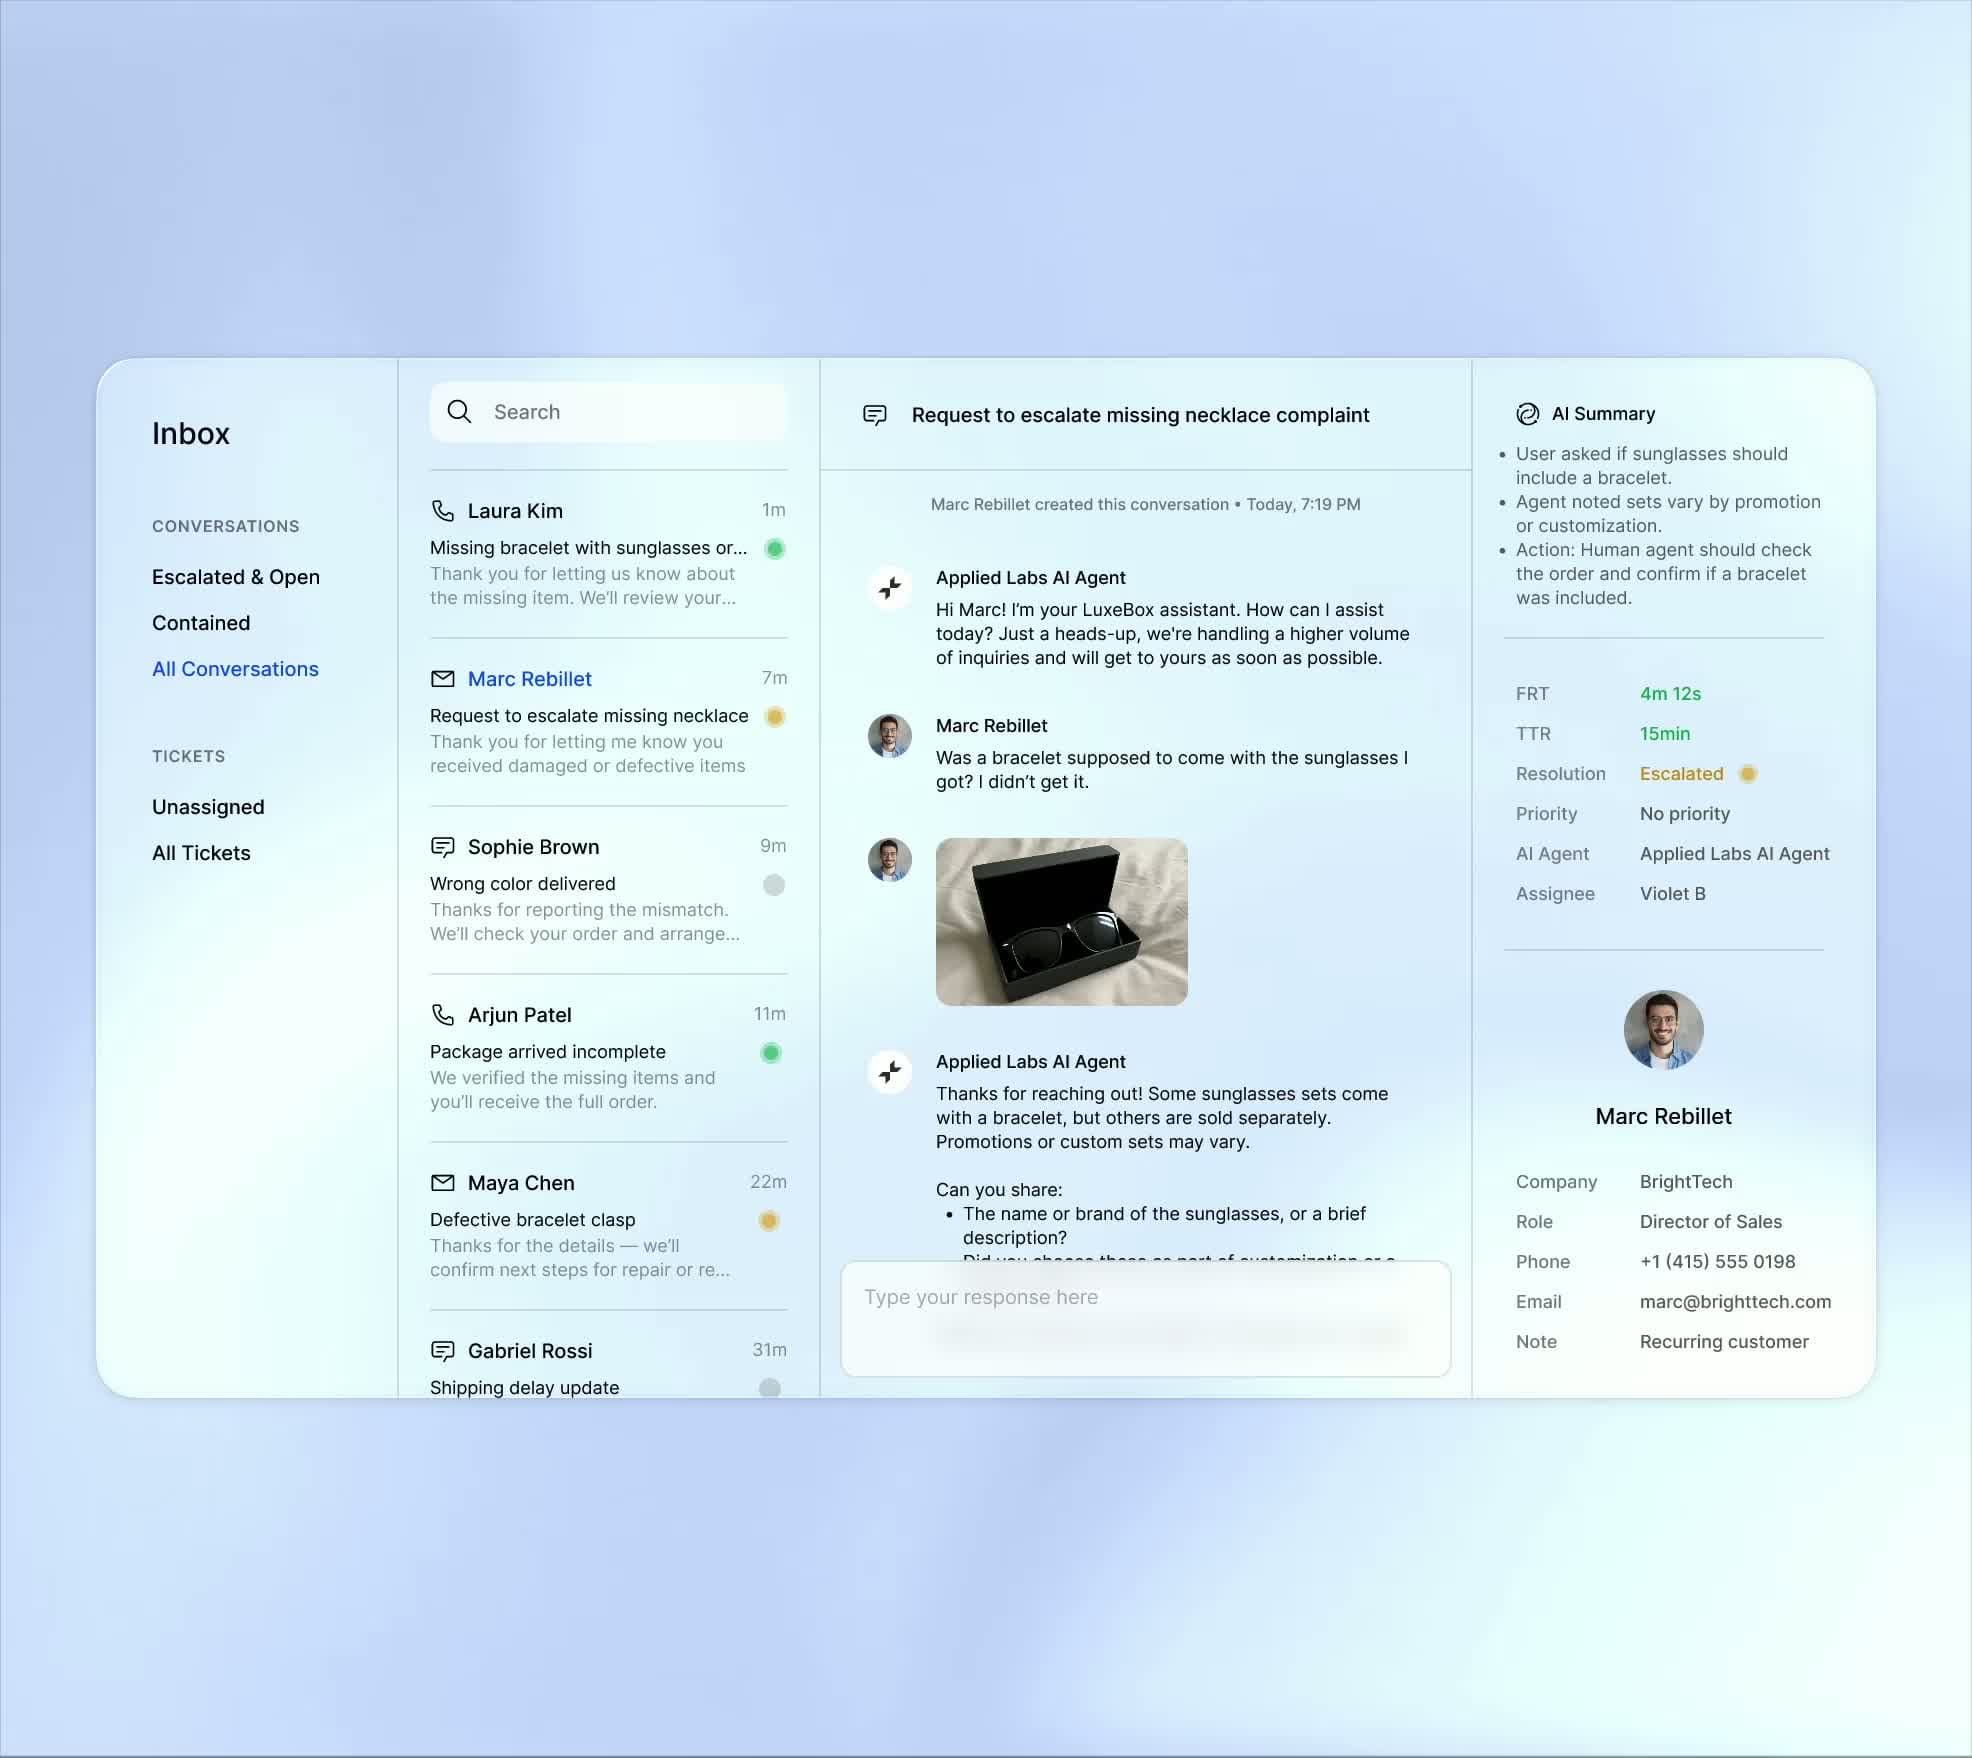Click the search magnifier icon

tap(459, 412)
